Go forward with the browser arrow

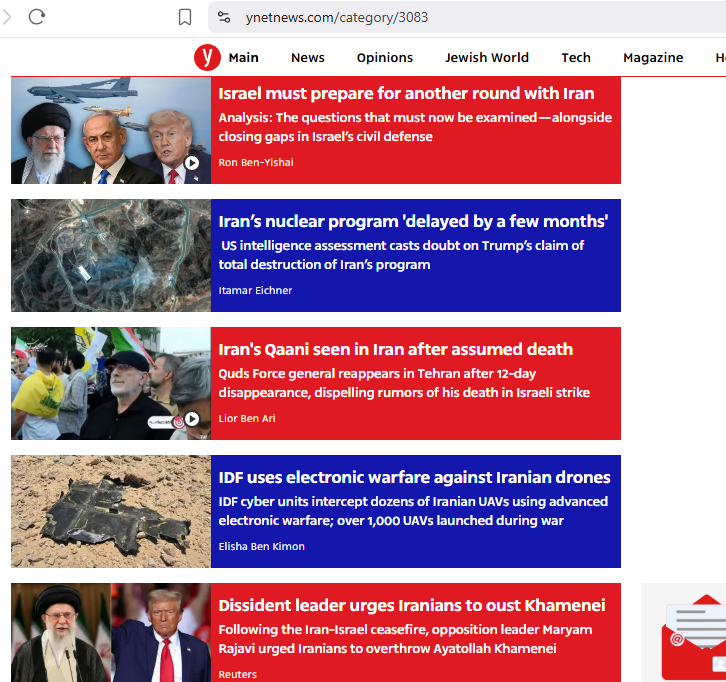pos(6,17)
